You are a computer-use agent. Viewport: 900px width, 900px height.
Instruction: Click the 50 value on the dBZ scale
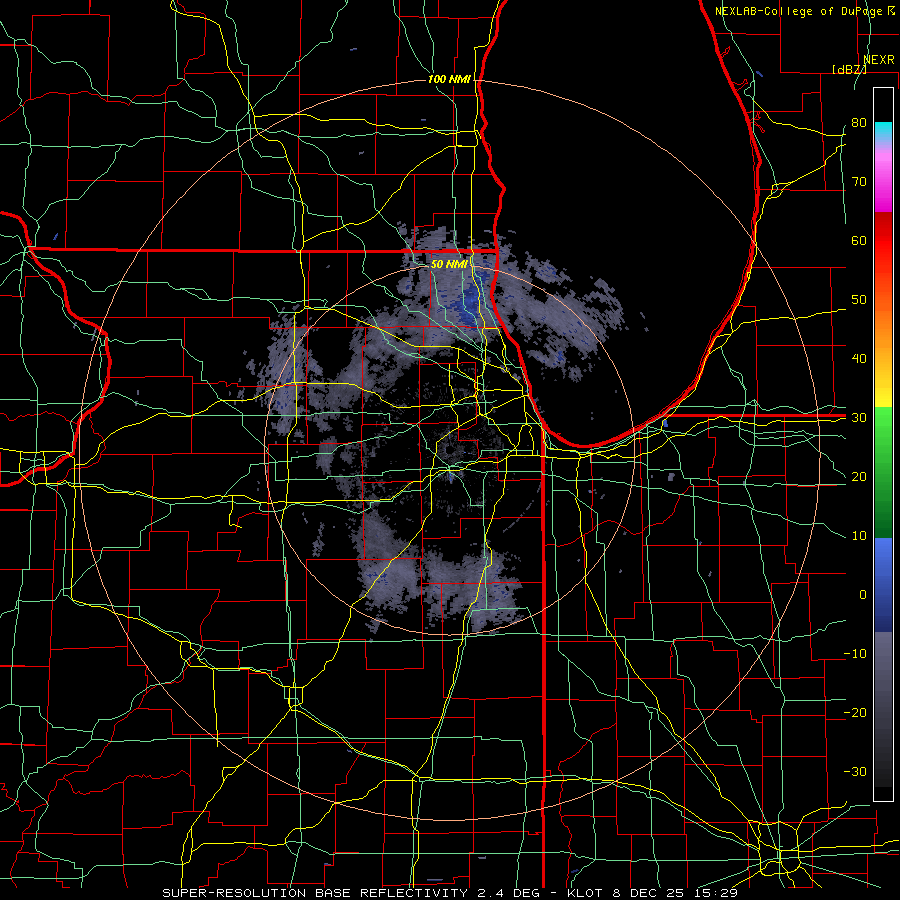[859, 300]
